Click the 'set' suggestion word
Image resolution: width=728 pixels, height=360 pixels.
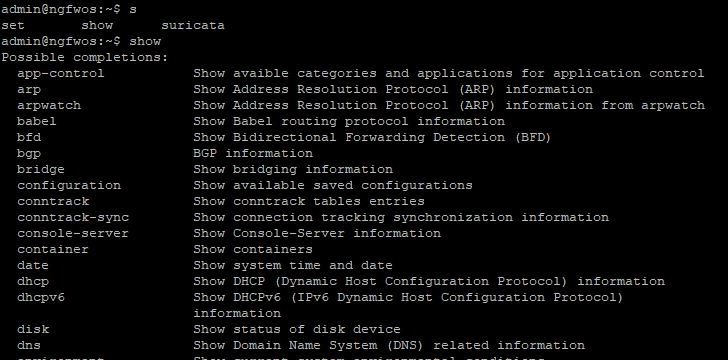[13, 25]
